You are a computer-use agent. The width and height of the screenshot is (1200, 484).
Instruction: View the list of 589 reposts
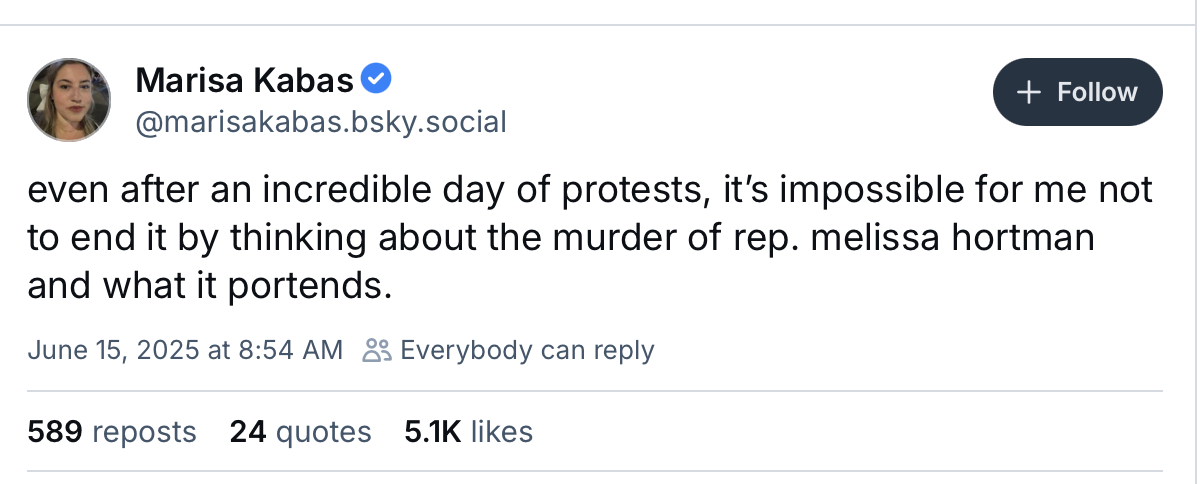pos(112,432)
